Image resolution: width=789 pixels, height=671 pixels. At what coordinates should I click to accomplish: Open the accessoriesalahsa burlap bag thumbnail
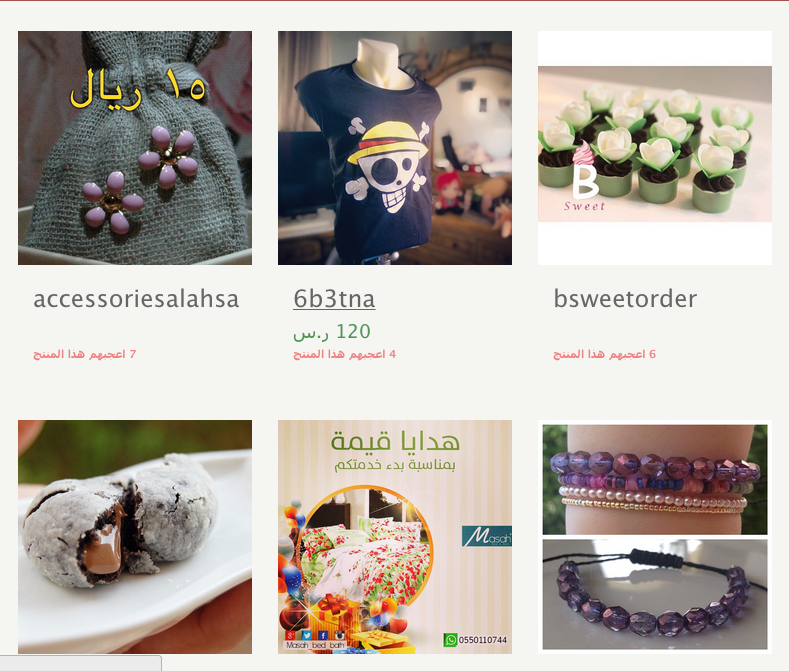(135, 148)
